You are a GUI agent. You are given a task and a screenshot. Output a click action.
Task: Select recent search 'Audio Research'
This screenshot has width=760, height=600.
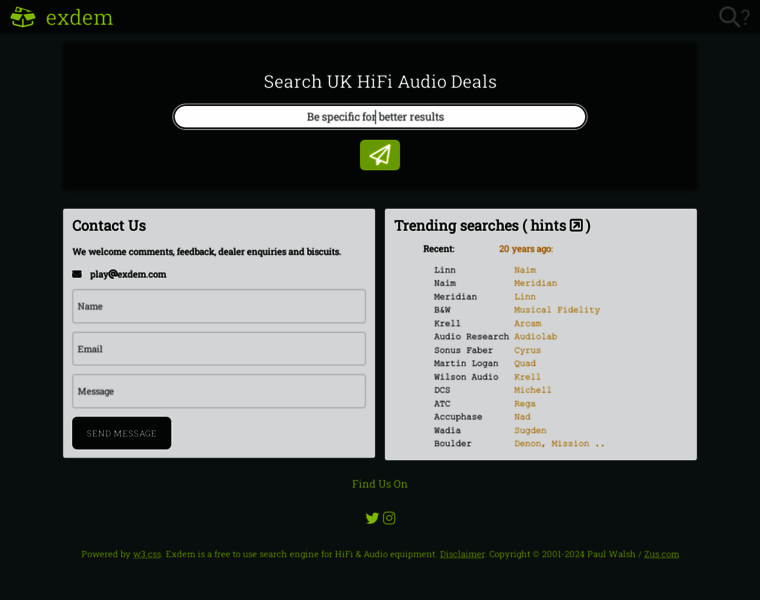click(471, 336)
